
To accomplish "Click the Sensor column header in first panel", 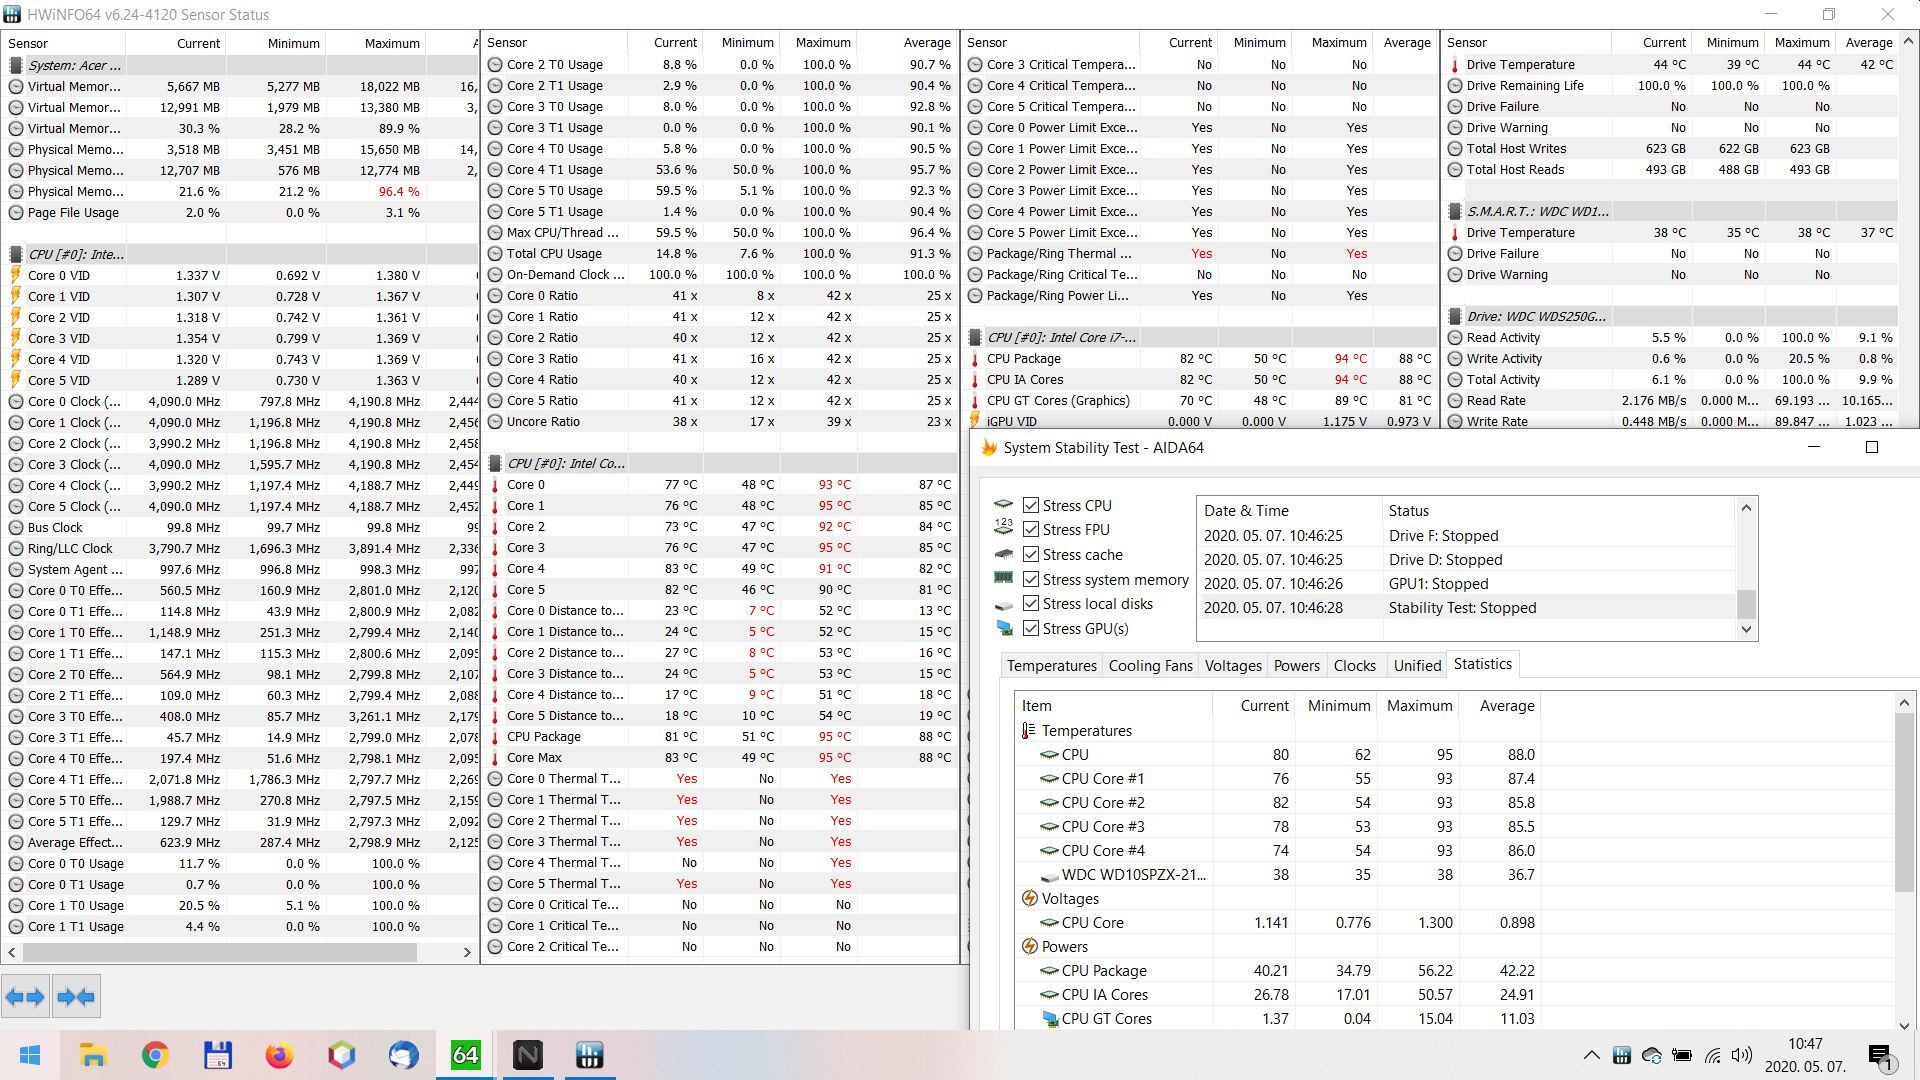I will click(x=63, y=43).
